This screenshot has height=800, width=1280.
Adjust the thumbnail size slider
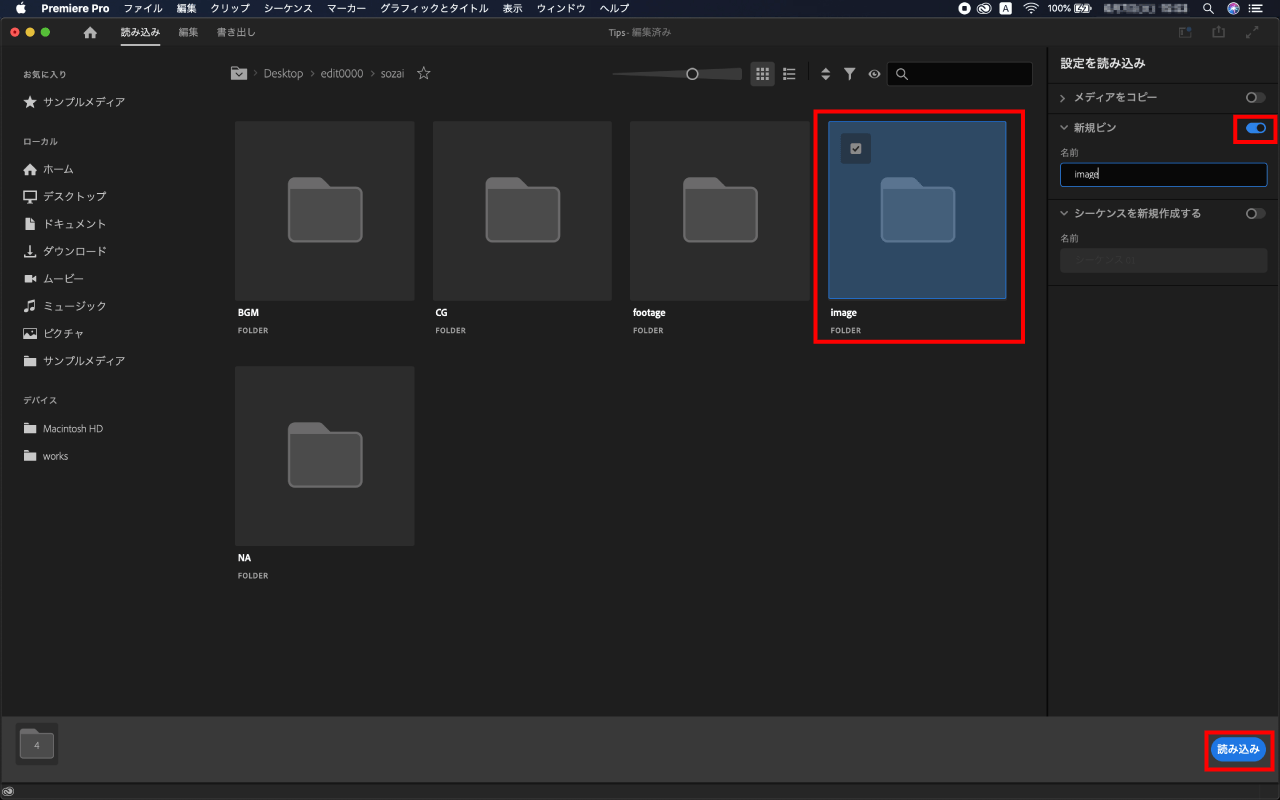[x=692, y=74]
